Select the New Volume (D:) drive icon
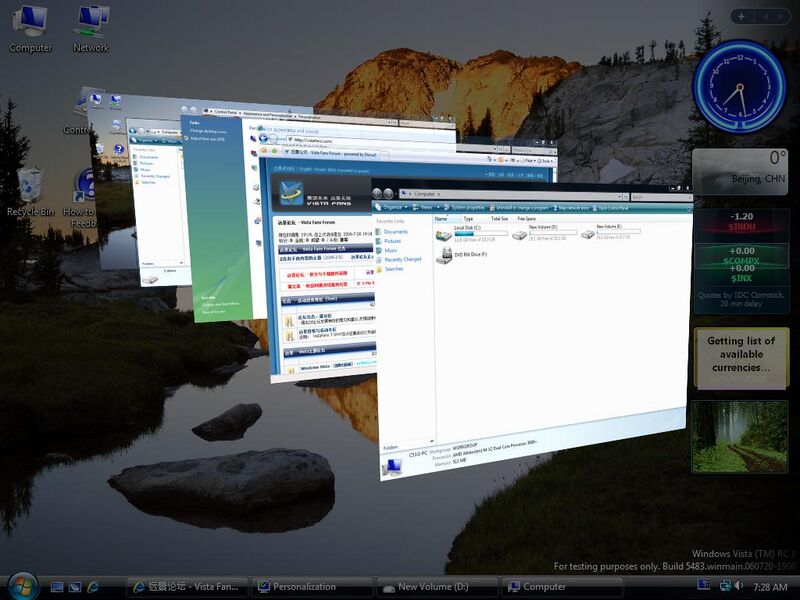The image size is (800, 600). click(519, 234)
